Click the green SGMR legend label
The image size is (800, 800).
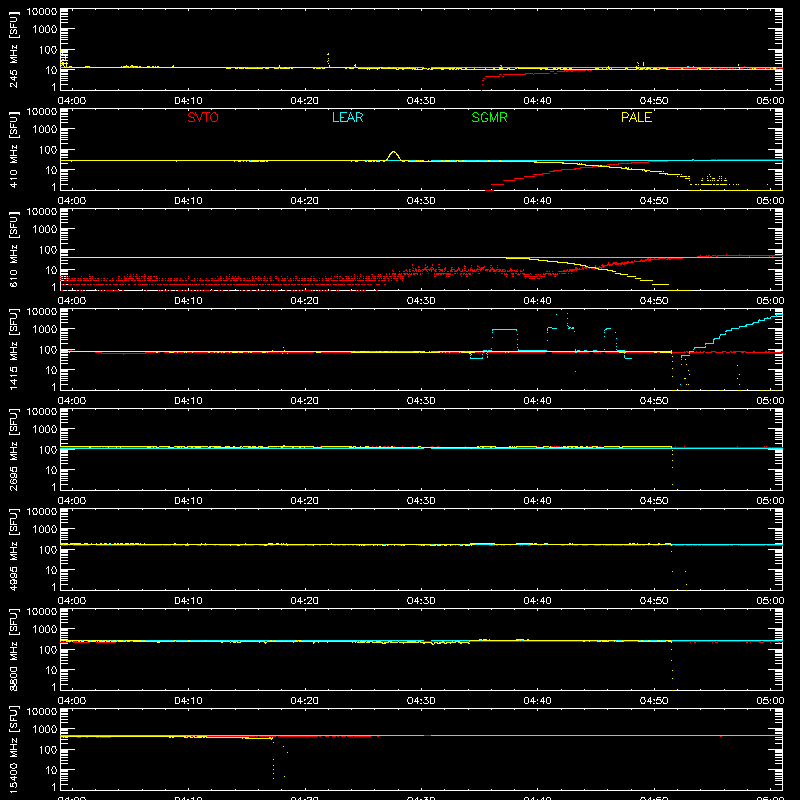pos(489,117)
